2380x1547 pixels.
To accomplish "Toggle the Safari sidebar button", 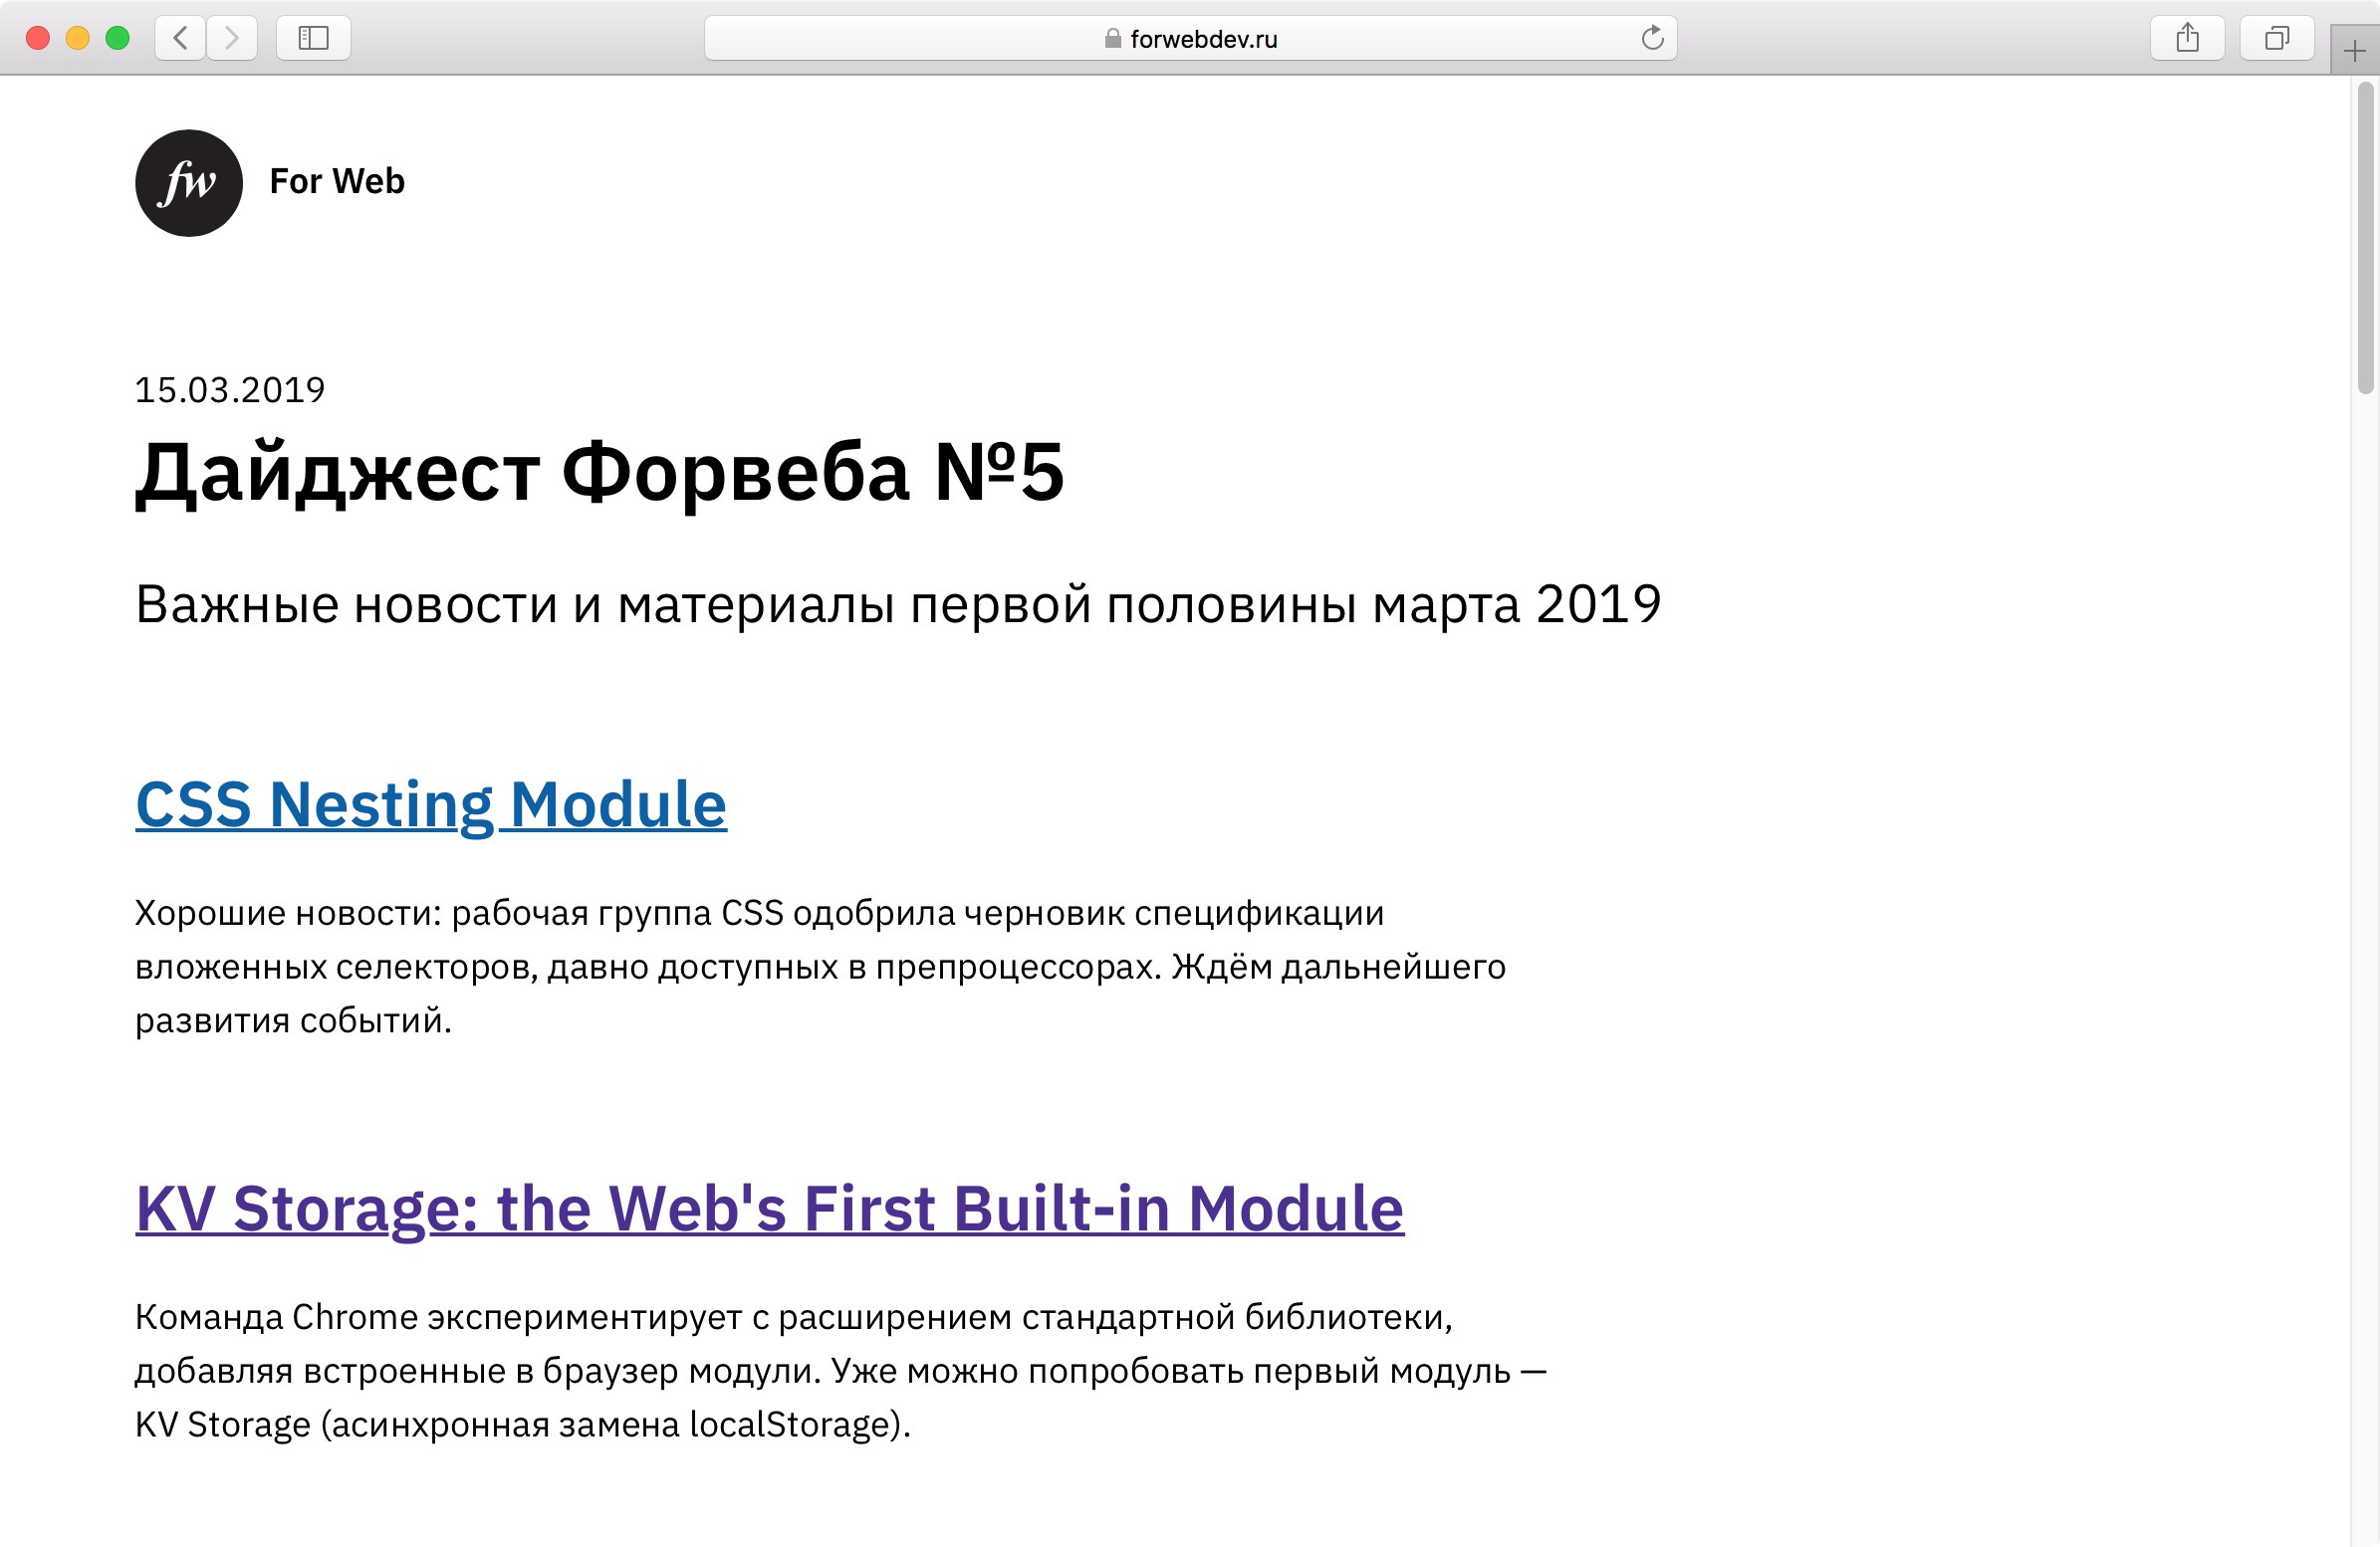I will [x=313, y=38].
